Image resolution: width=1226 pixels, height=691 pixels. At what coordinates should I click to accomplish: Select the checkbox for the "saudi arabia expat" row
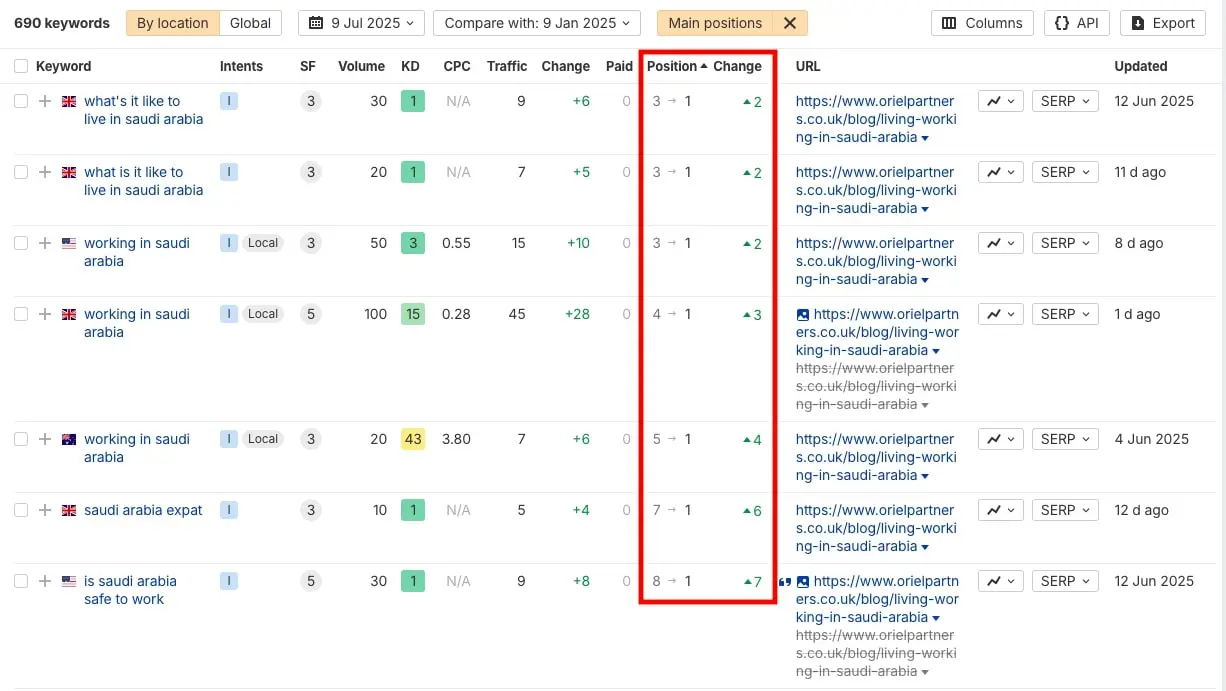click(x=20, y=510)
